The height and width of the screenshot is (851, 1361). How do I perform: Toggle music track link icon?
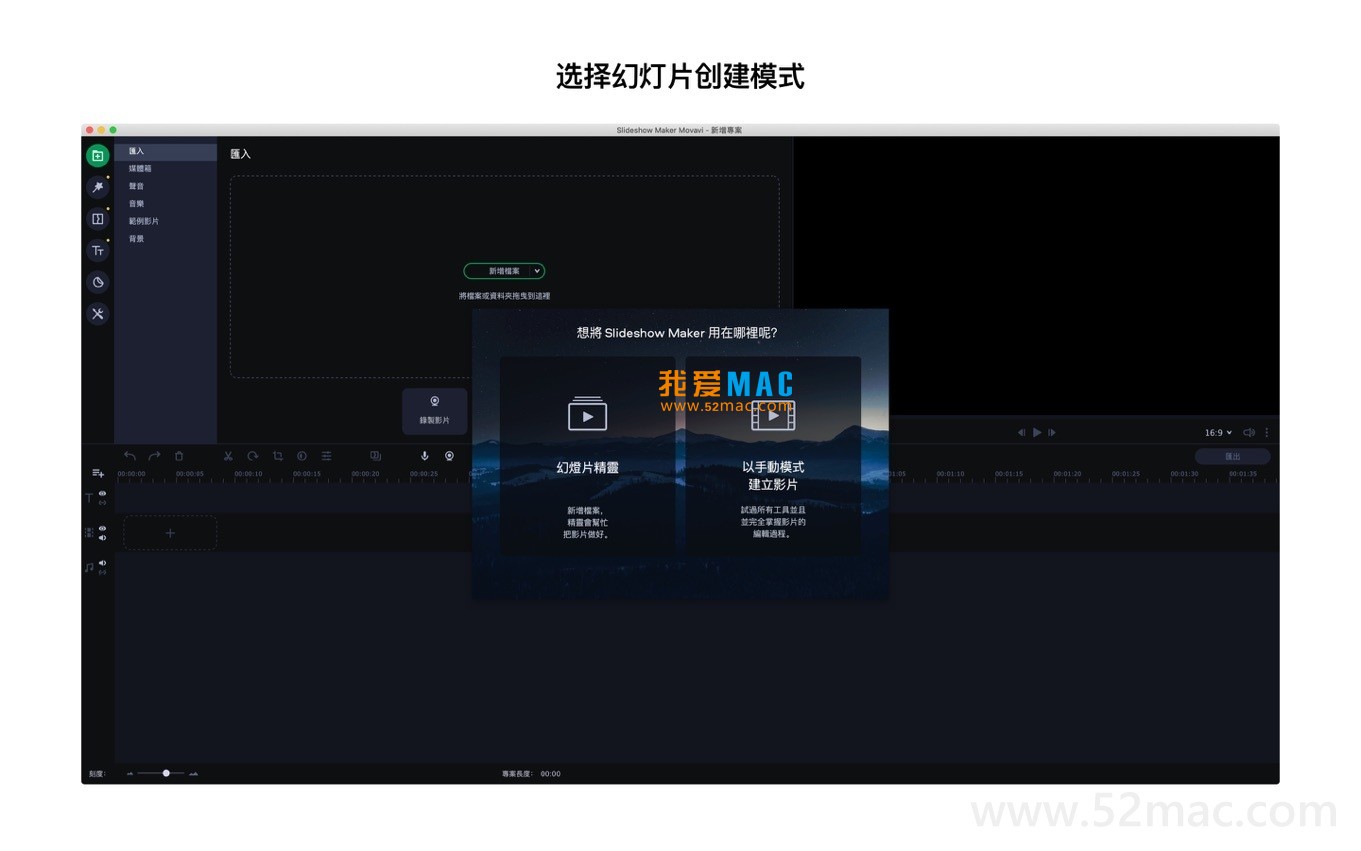point(102,572)
